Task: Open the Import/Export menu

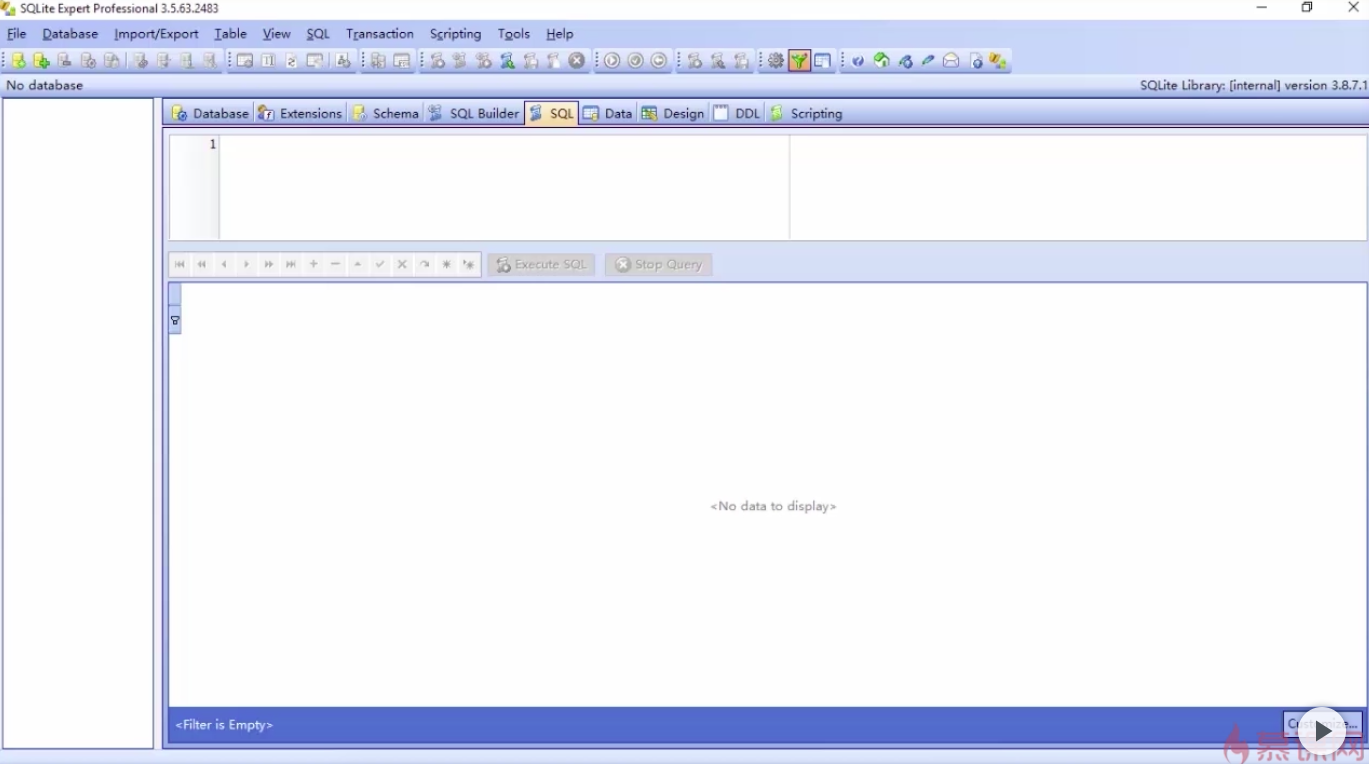Action: 156,34
